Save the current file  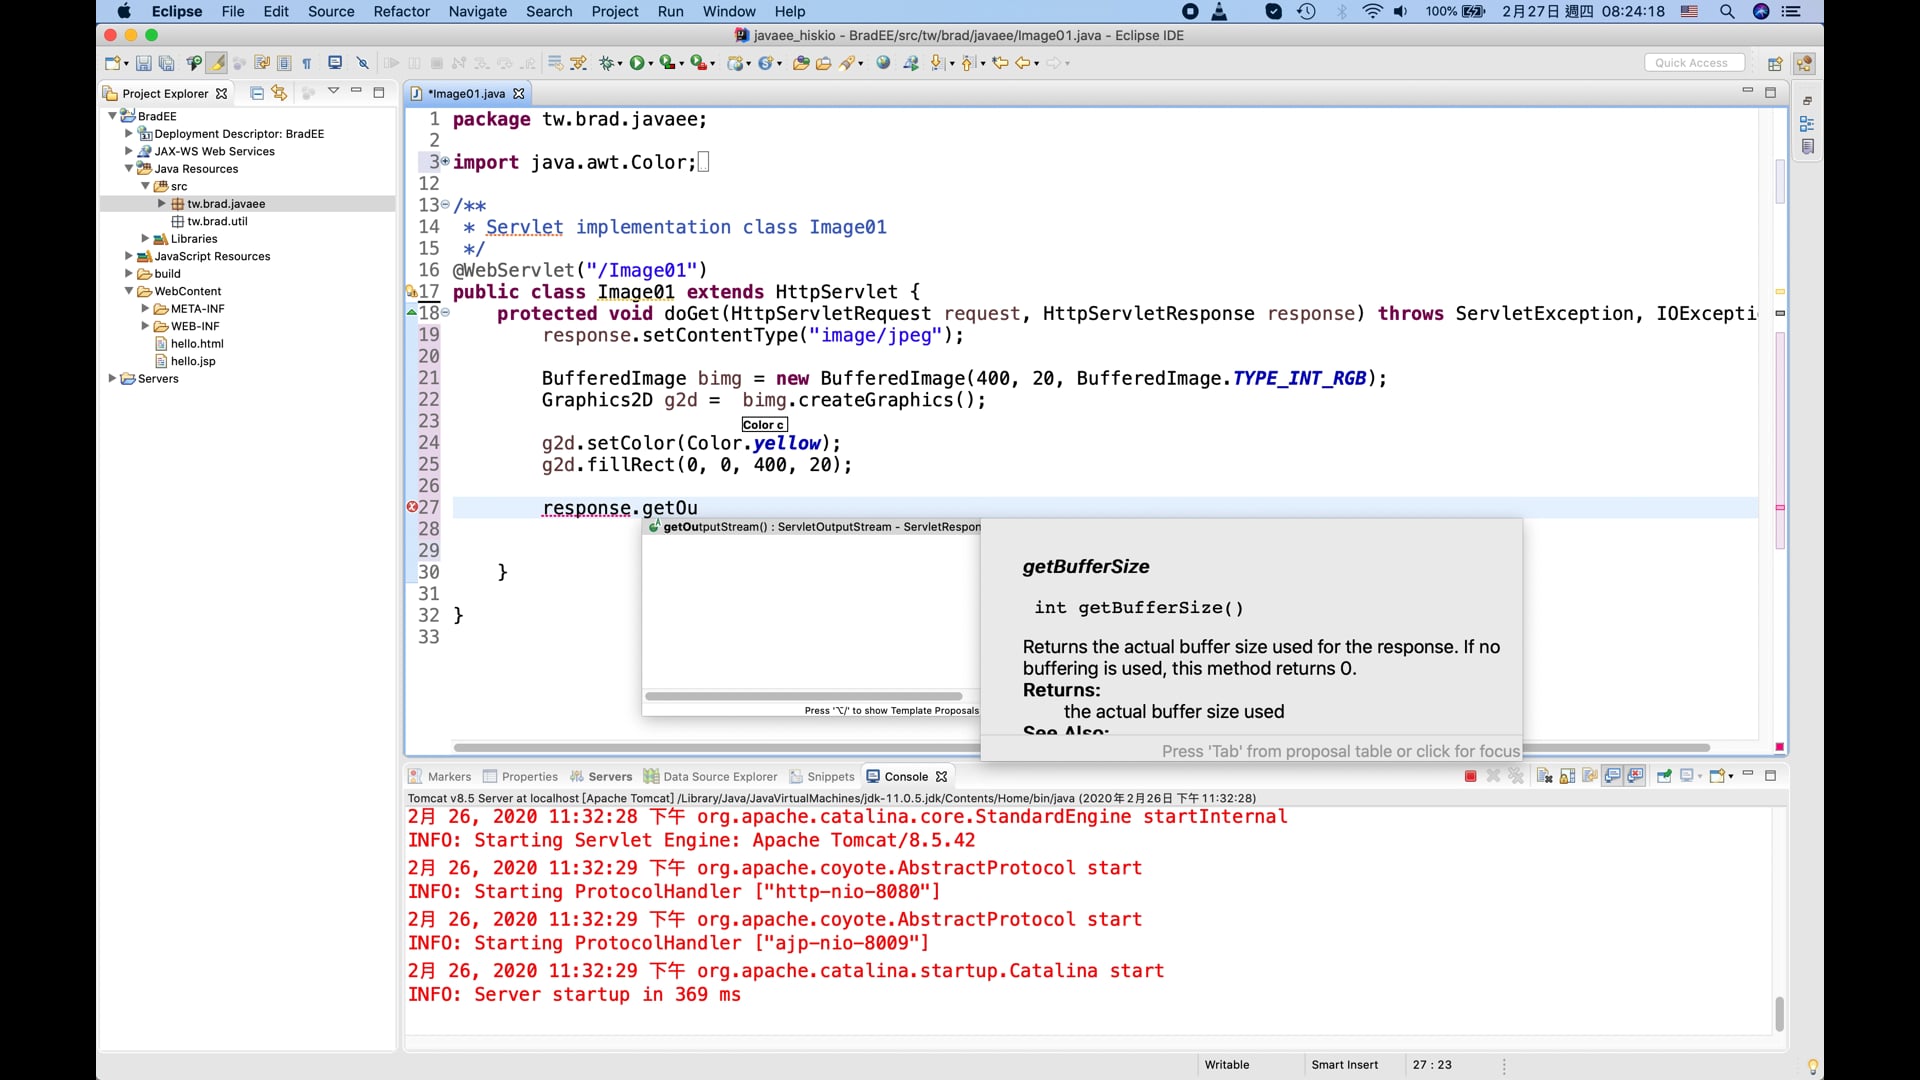tap(143, 62)
